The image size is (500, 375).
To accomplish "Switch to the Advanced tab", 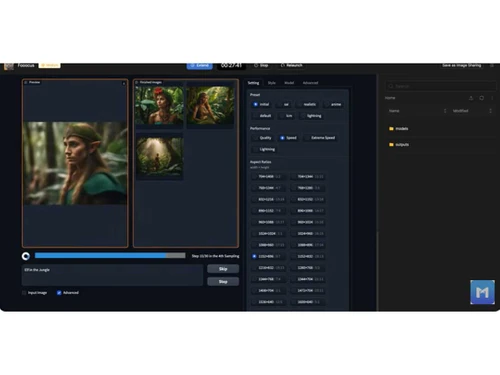I will click(310, 83).
